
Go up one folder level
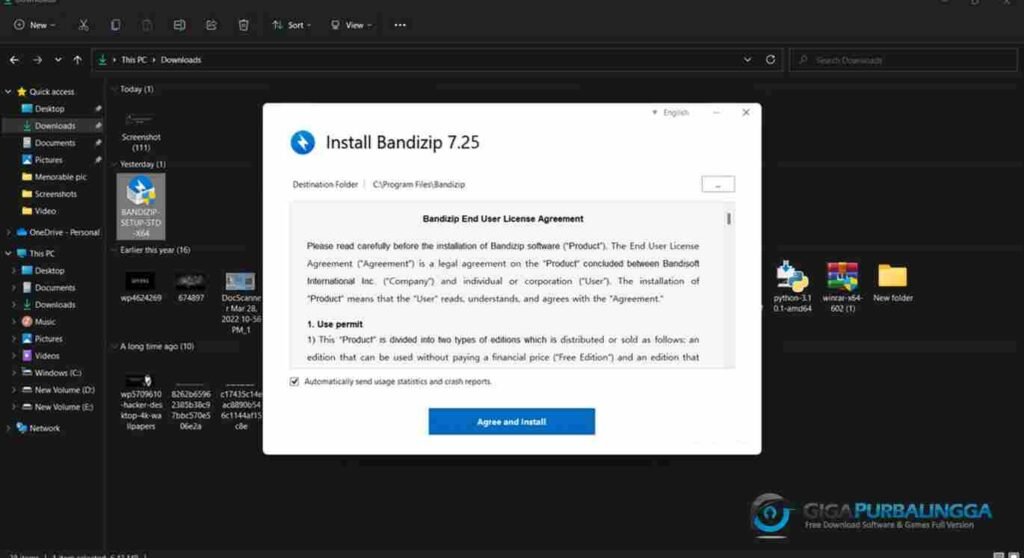click(x=78, y=59)
